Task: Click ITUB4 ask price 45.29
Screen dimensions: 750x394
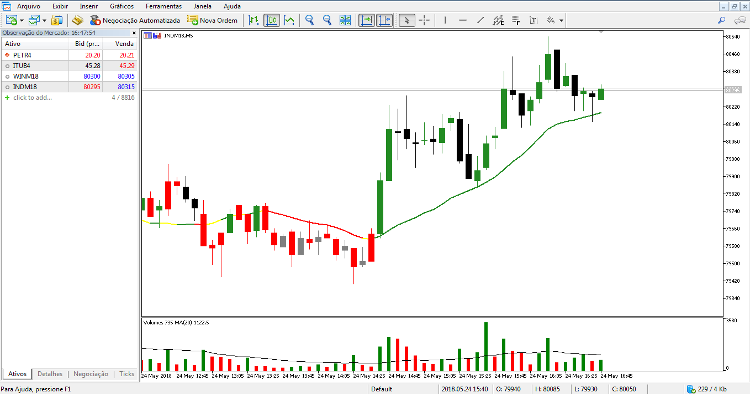Action: click(x=127, y=66)
